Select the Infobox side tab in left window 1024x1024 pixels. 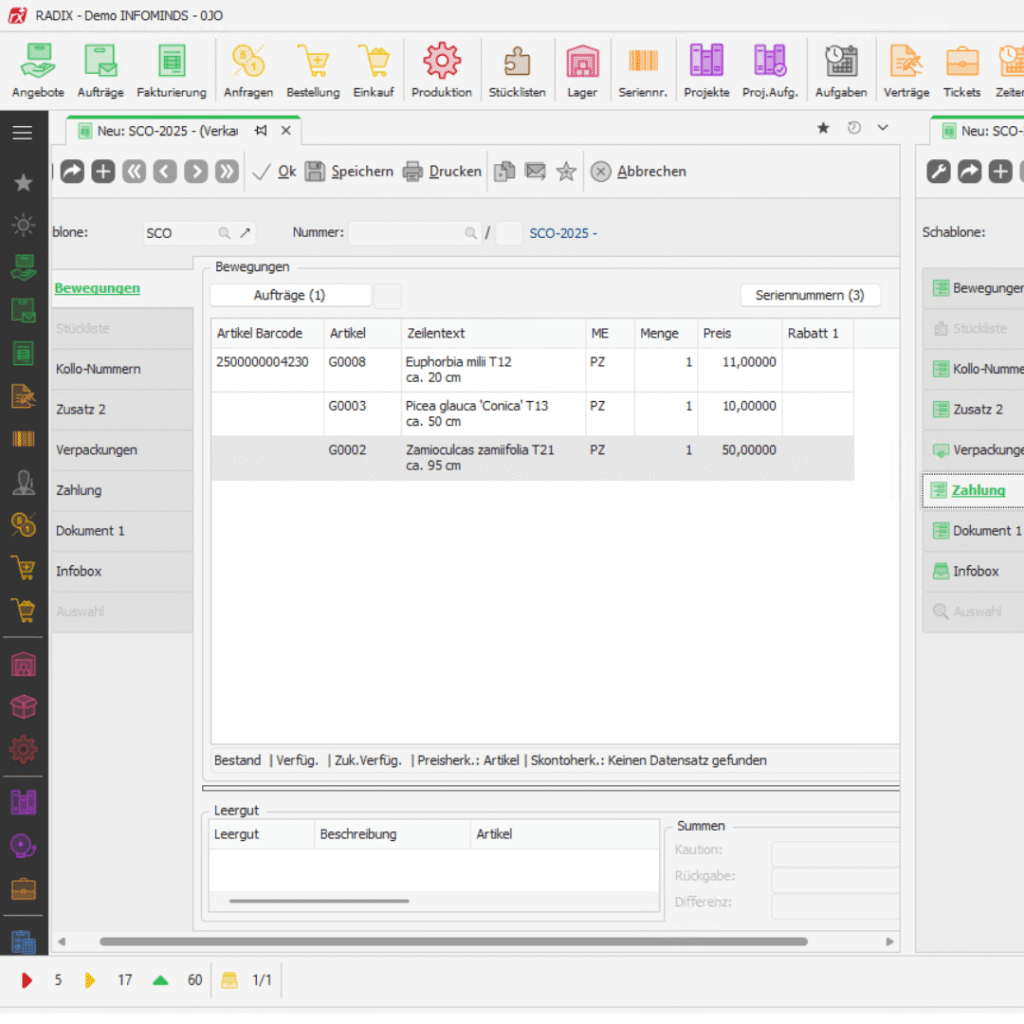(121, 571)
